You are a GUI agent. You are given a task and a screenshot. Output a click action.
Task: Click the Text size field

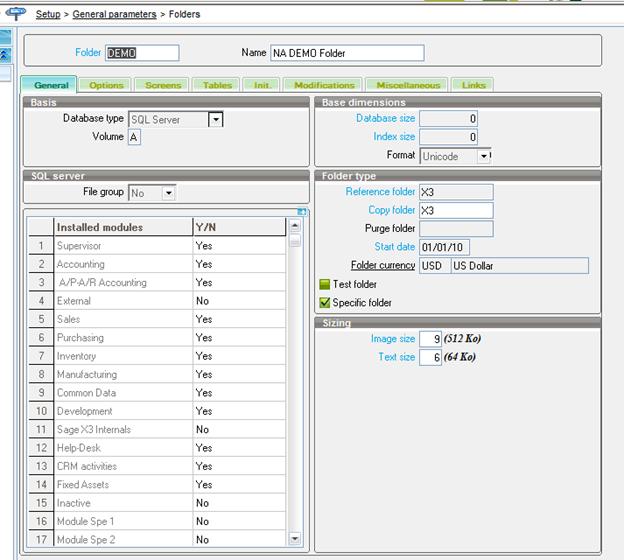point(430,357)
